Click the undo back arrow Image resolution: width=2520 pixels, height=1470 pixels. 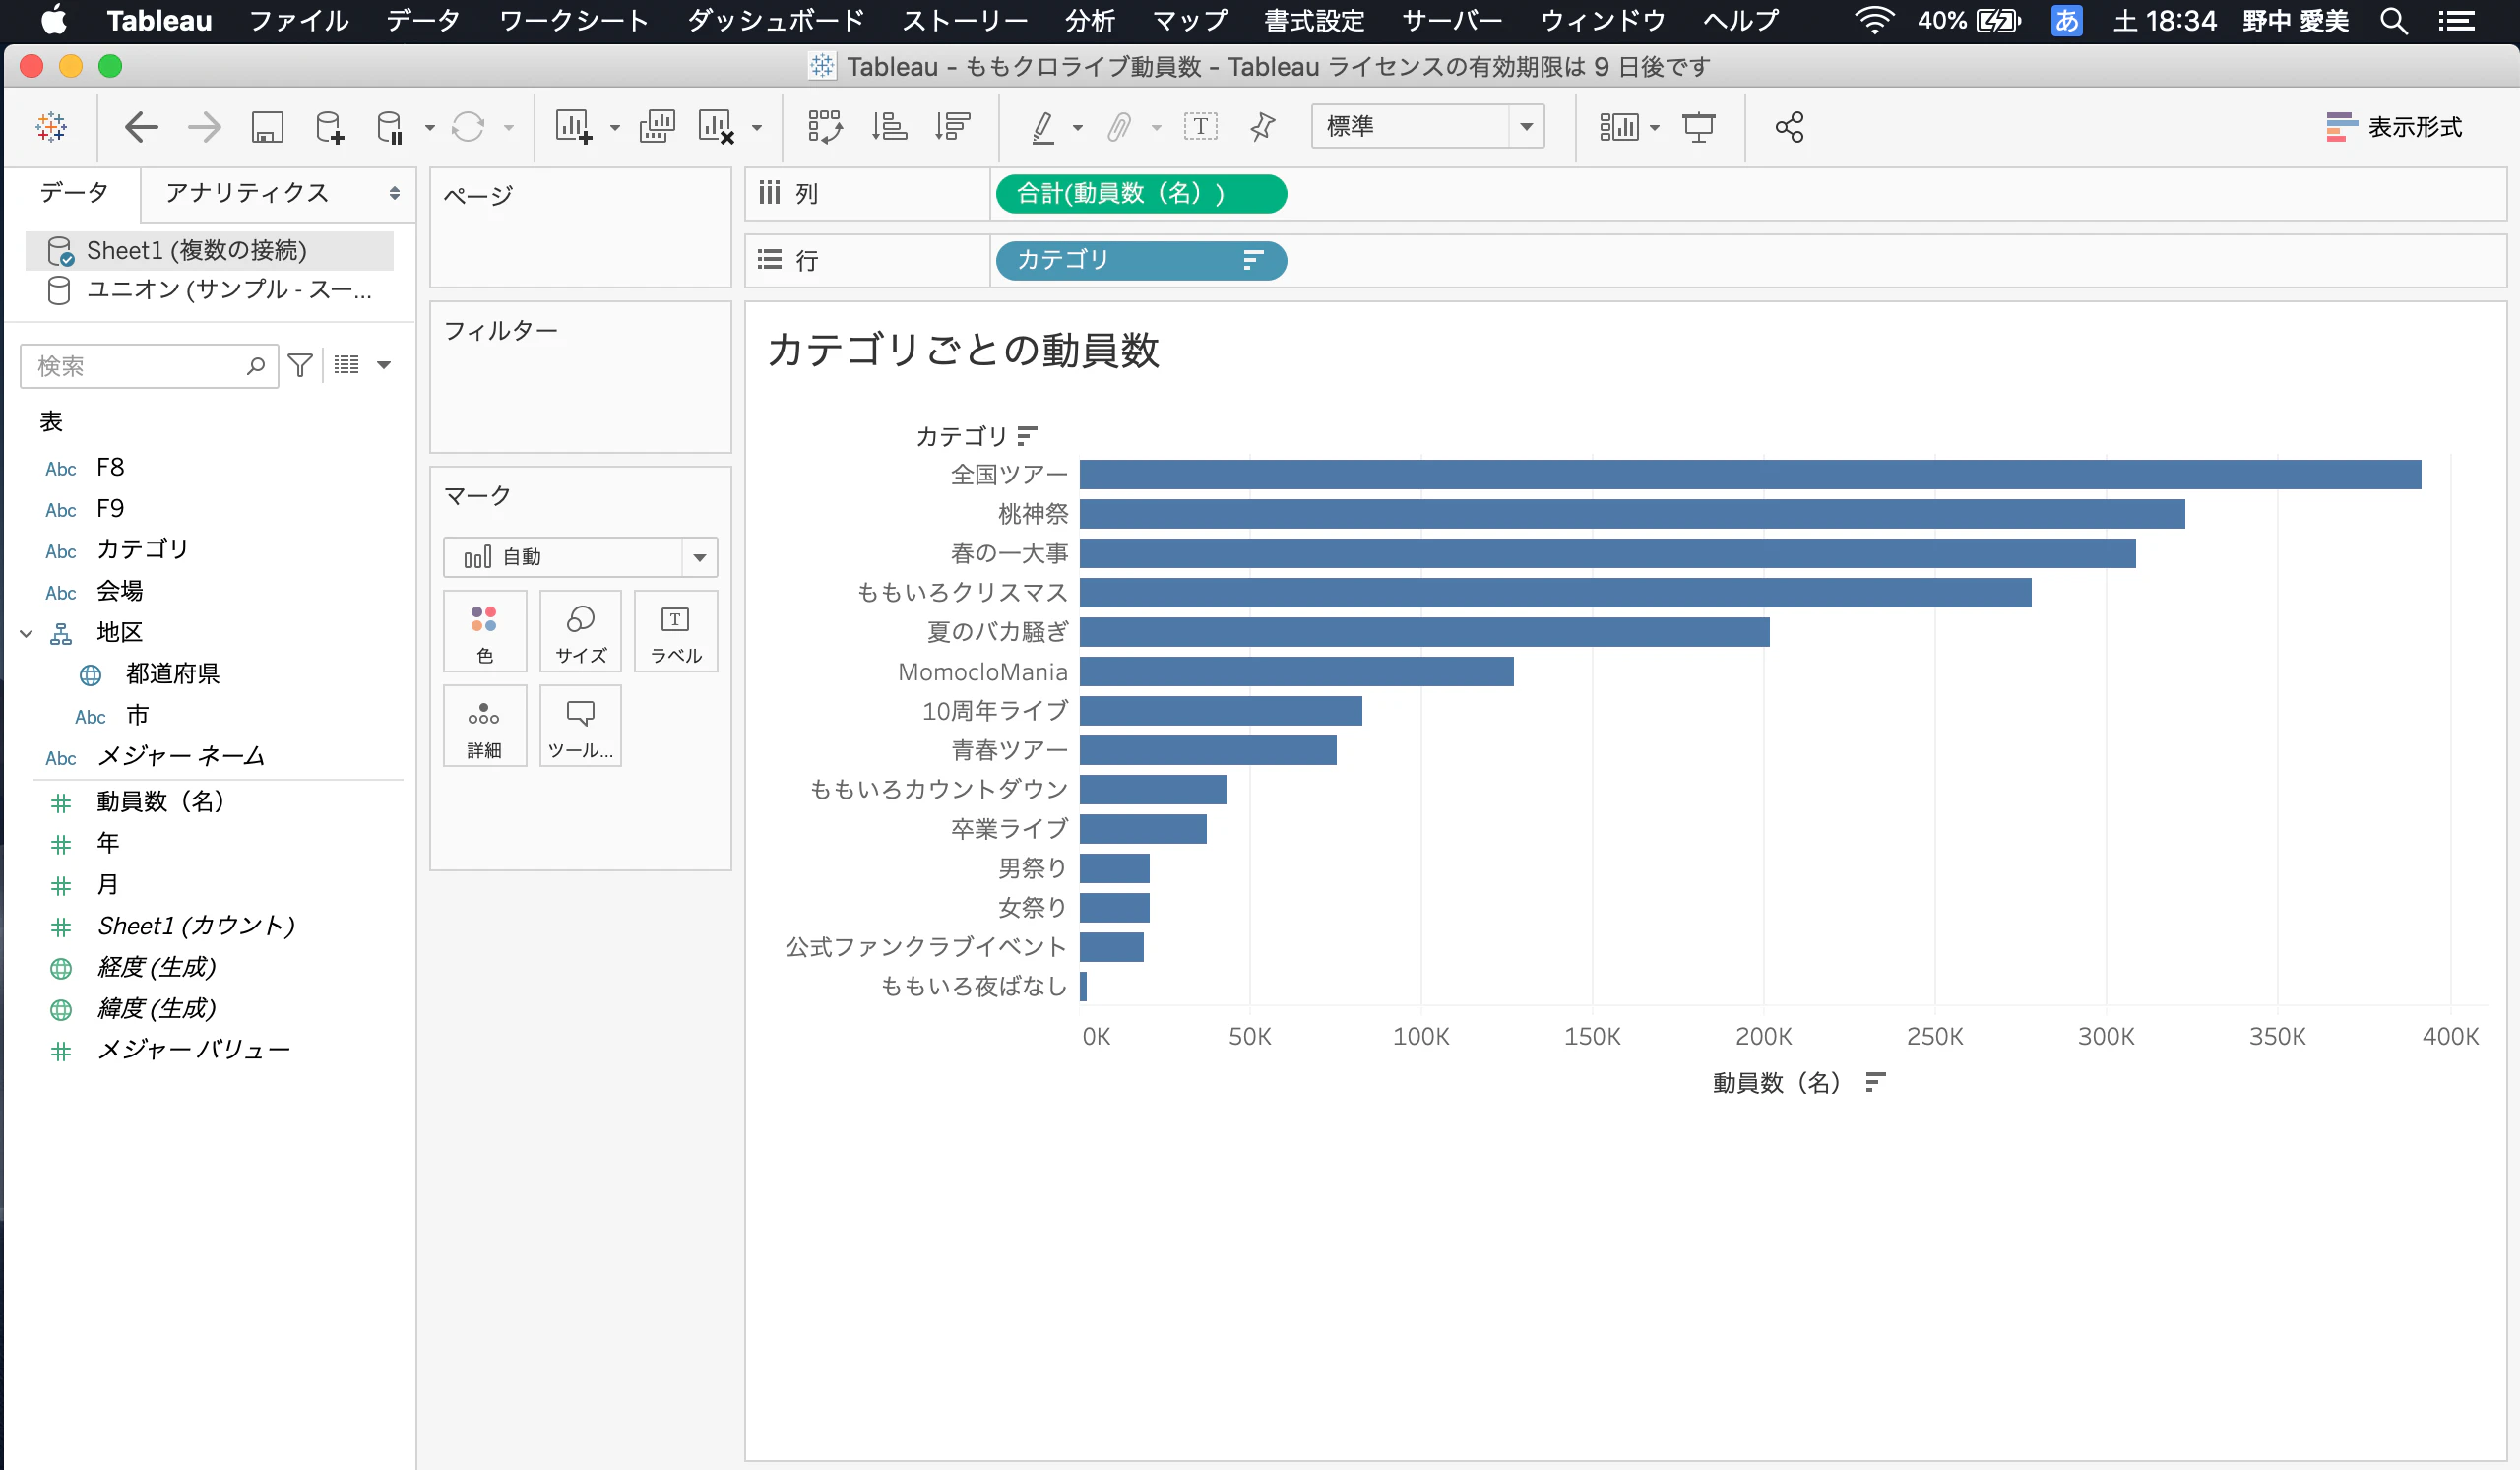click(141, 127)
